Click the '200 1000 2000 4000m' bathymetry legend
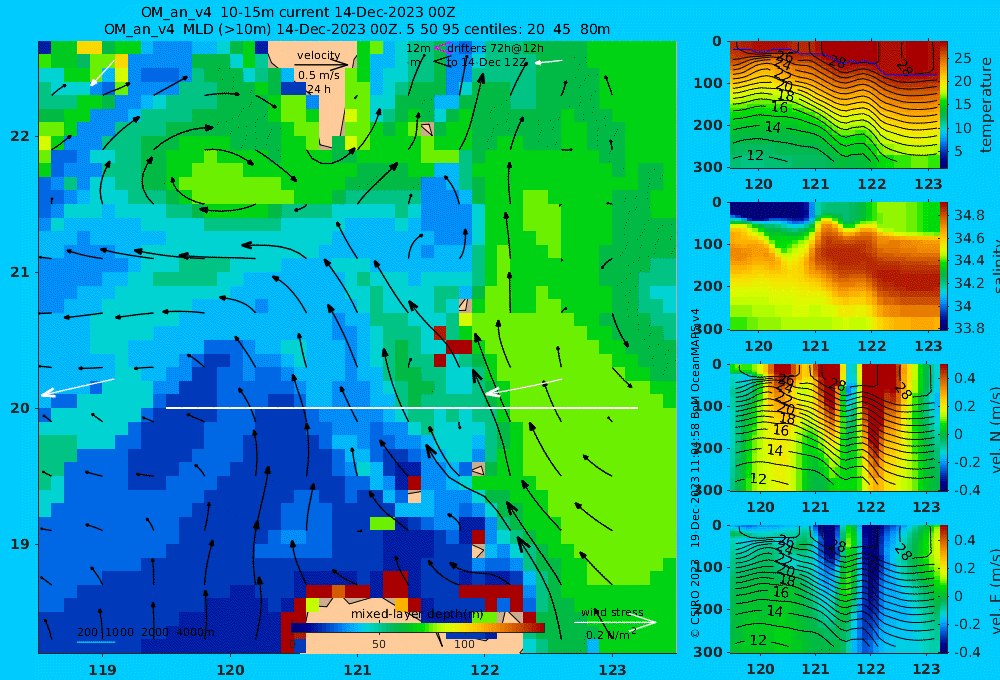This screenshot has height=680, width=1000. click(145, 633)
